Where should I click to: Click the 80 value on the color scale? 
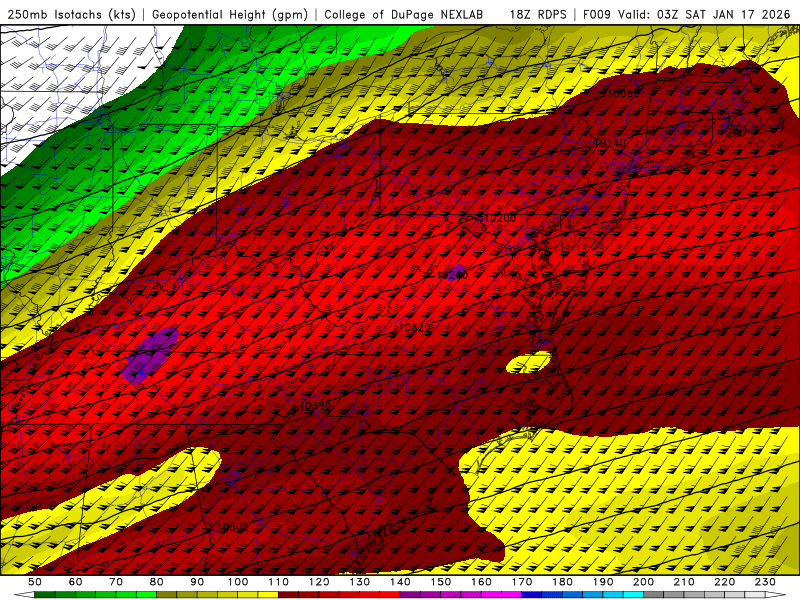157,582
